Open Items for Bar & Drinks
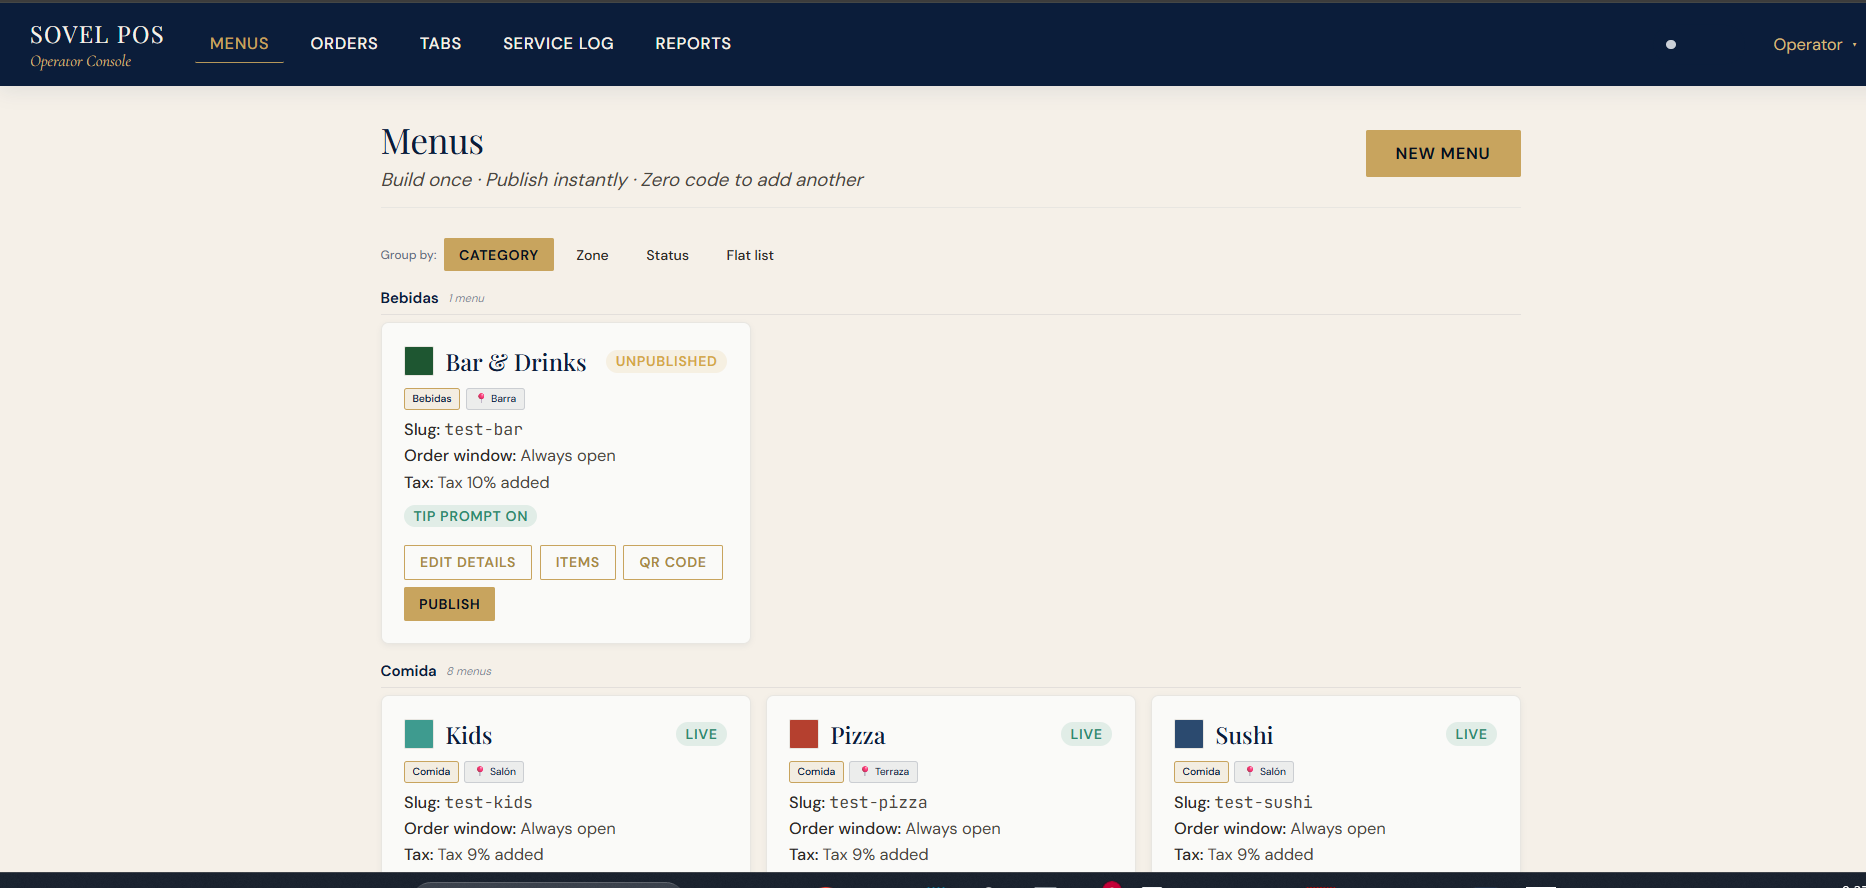 click(578, 562)
